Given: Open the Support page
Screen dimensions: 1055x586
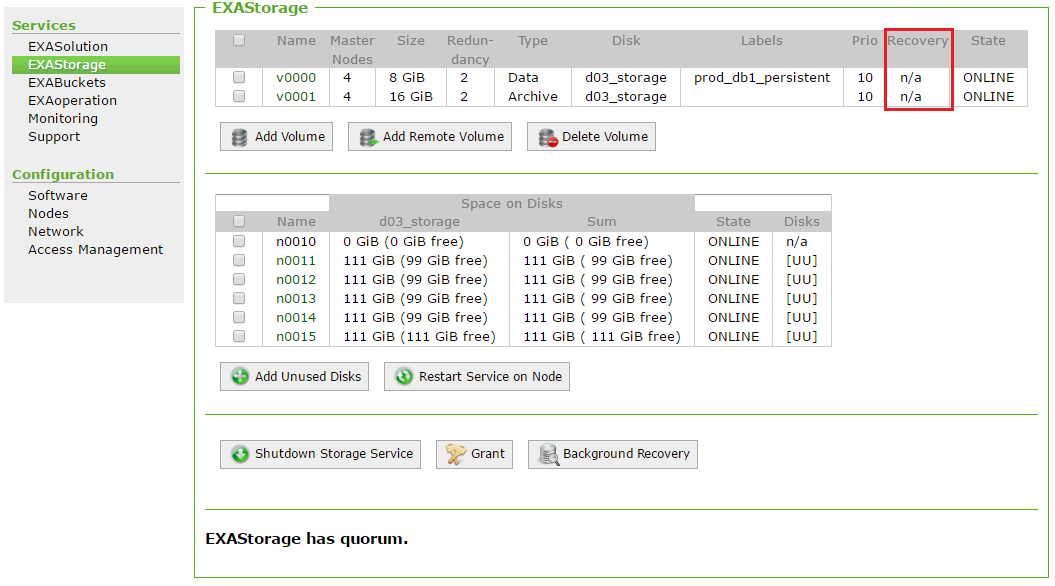Looking at the screenshot, I should (54, 137).
